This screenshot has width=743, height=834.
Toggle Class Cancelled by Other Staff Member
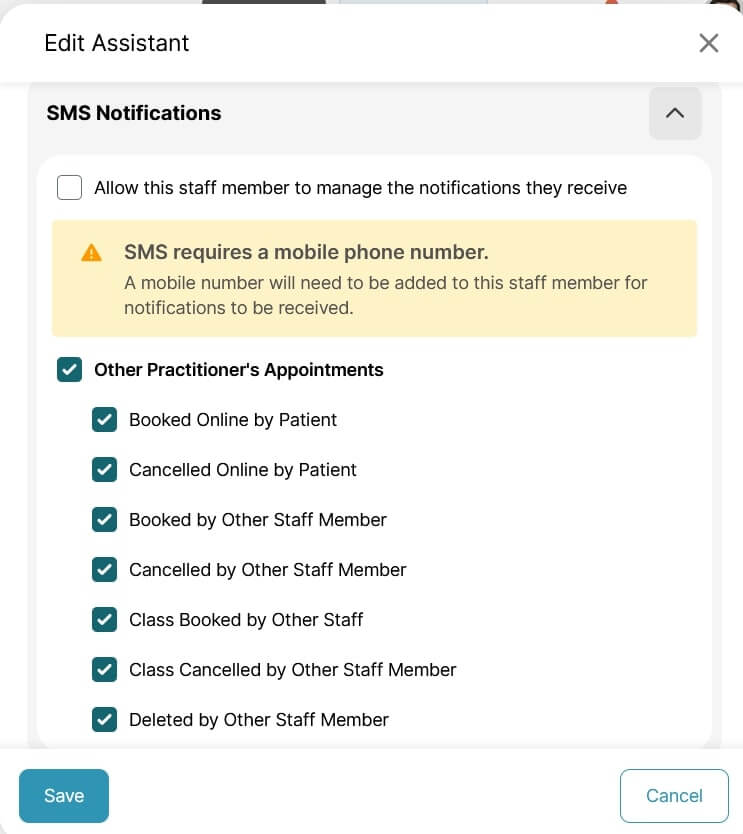[105, 670]
